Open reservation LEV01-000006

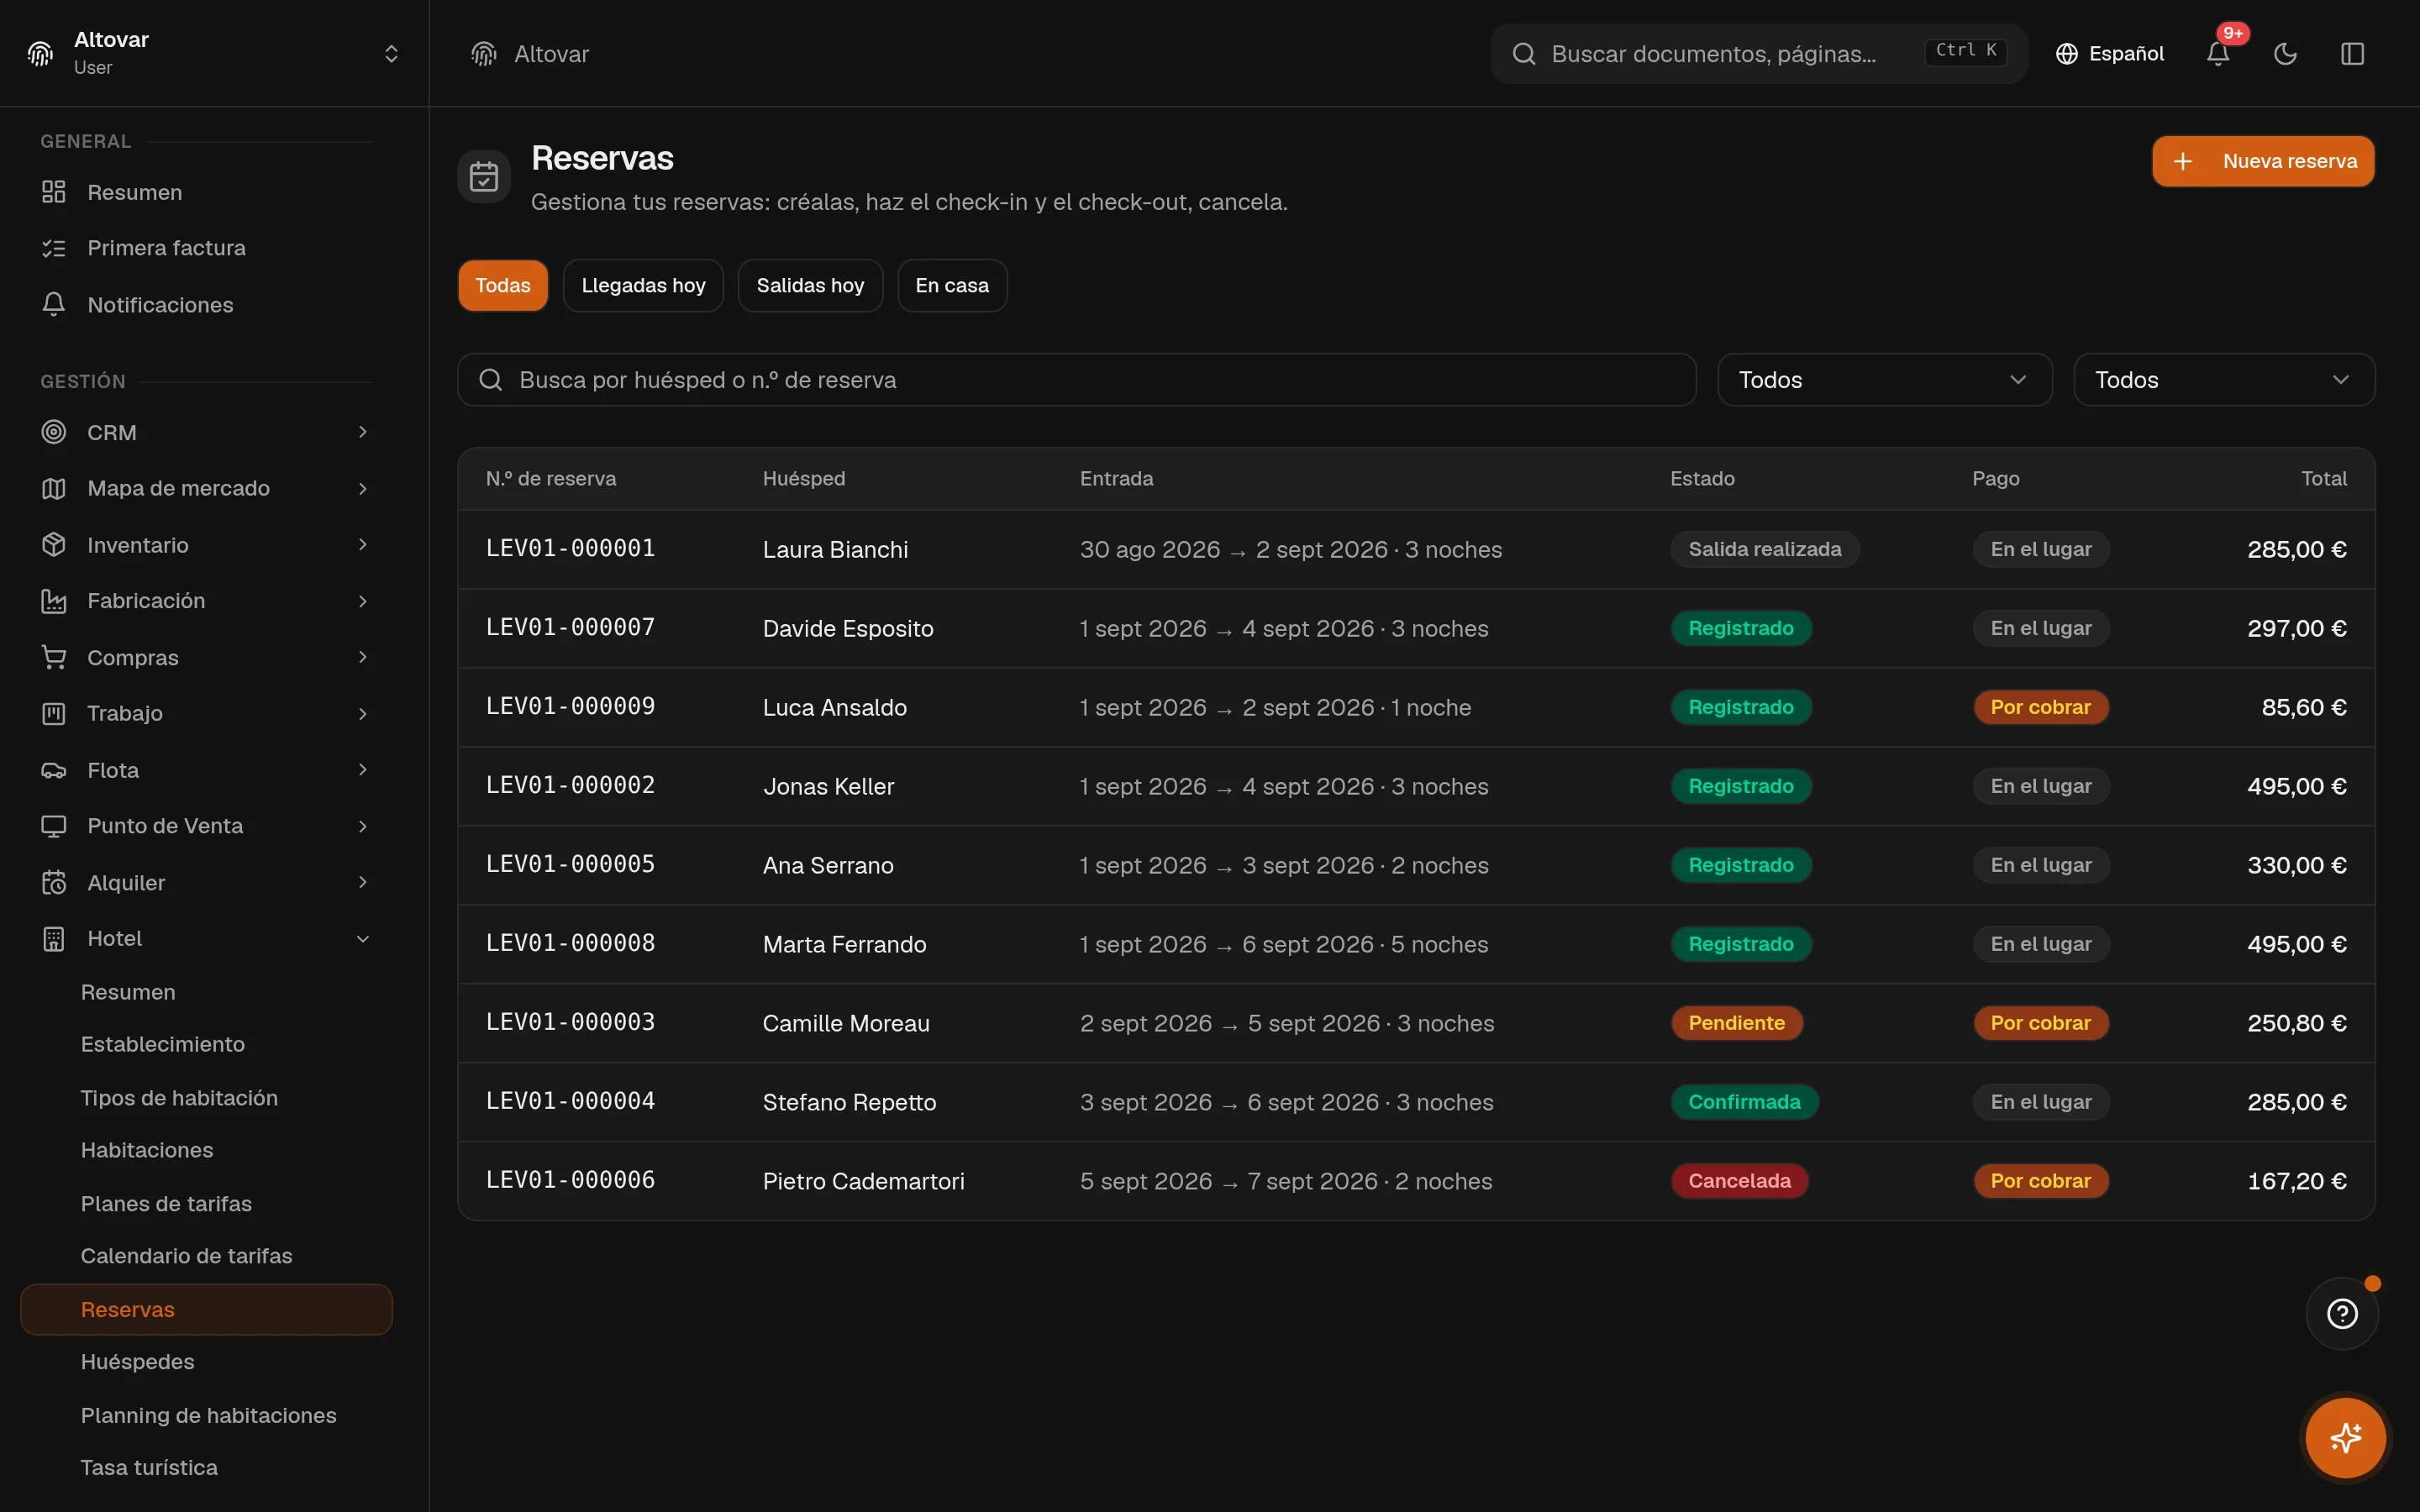(570, 1181)
